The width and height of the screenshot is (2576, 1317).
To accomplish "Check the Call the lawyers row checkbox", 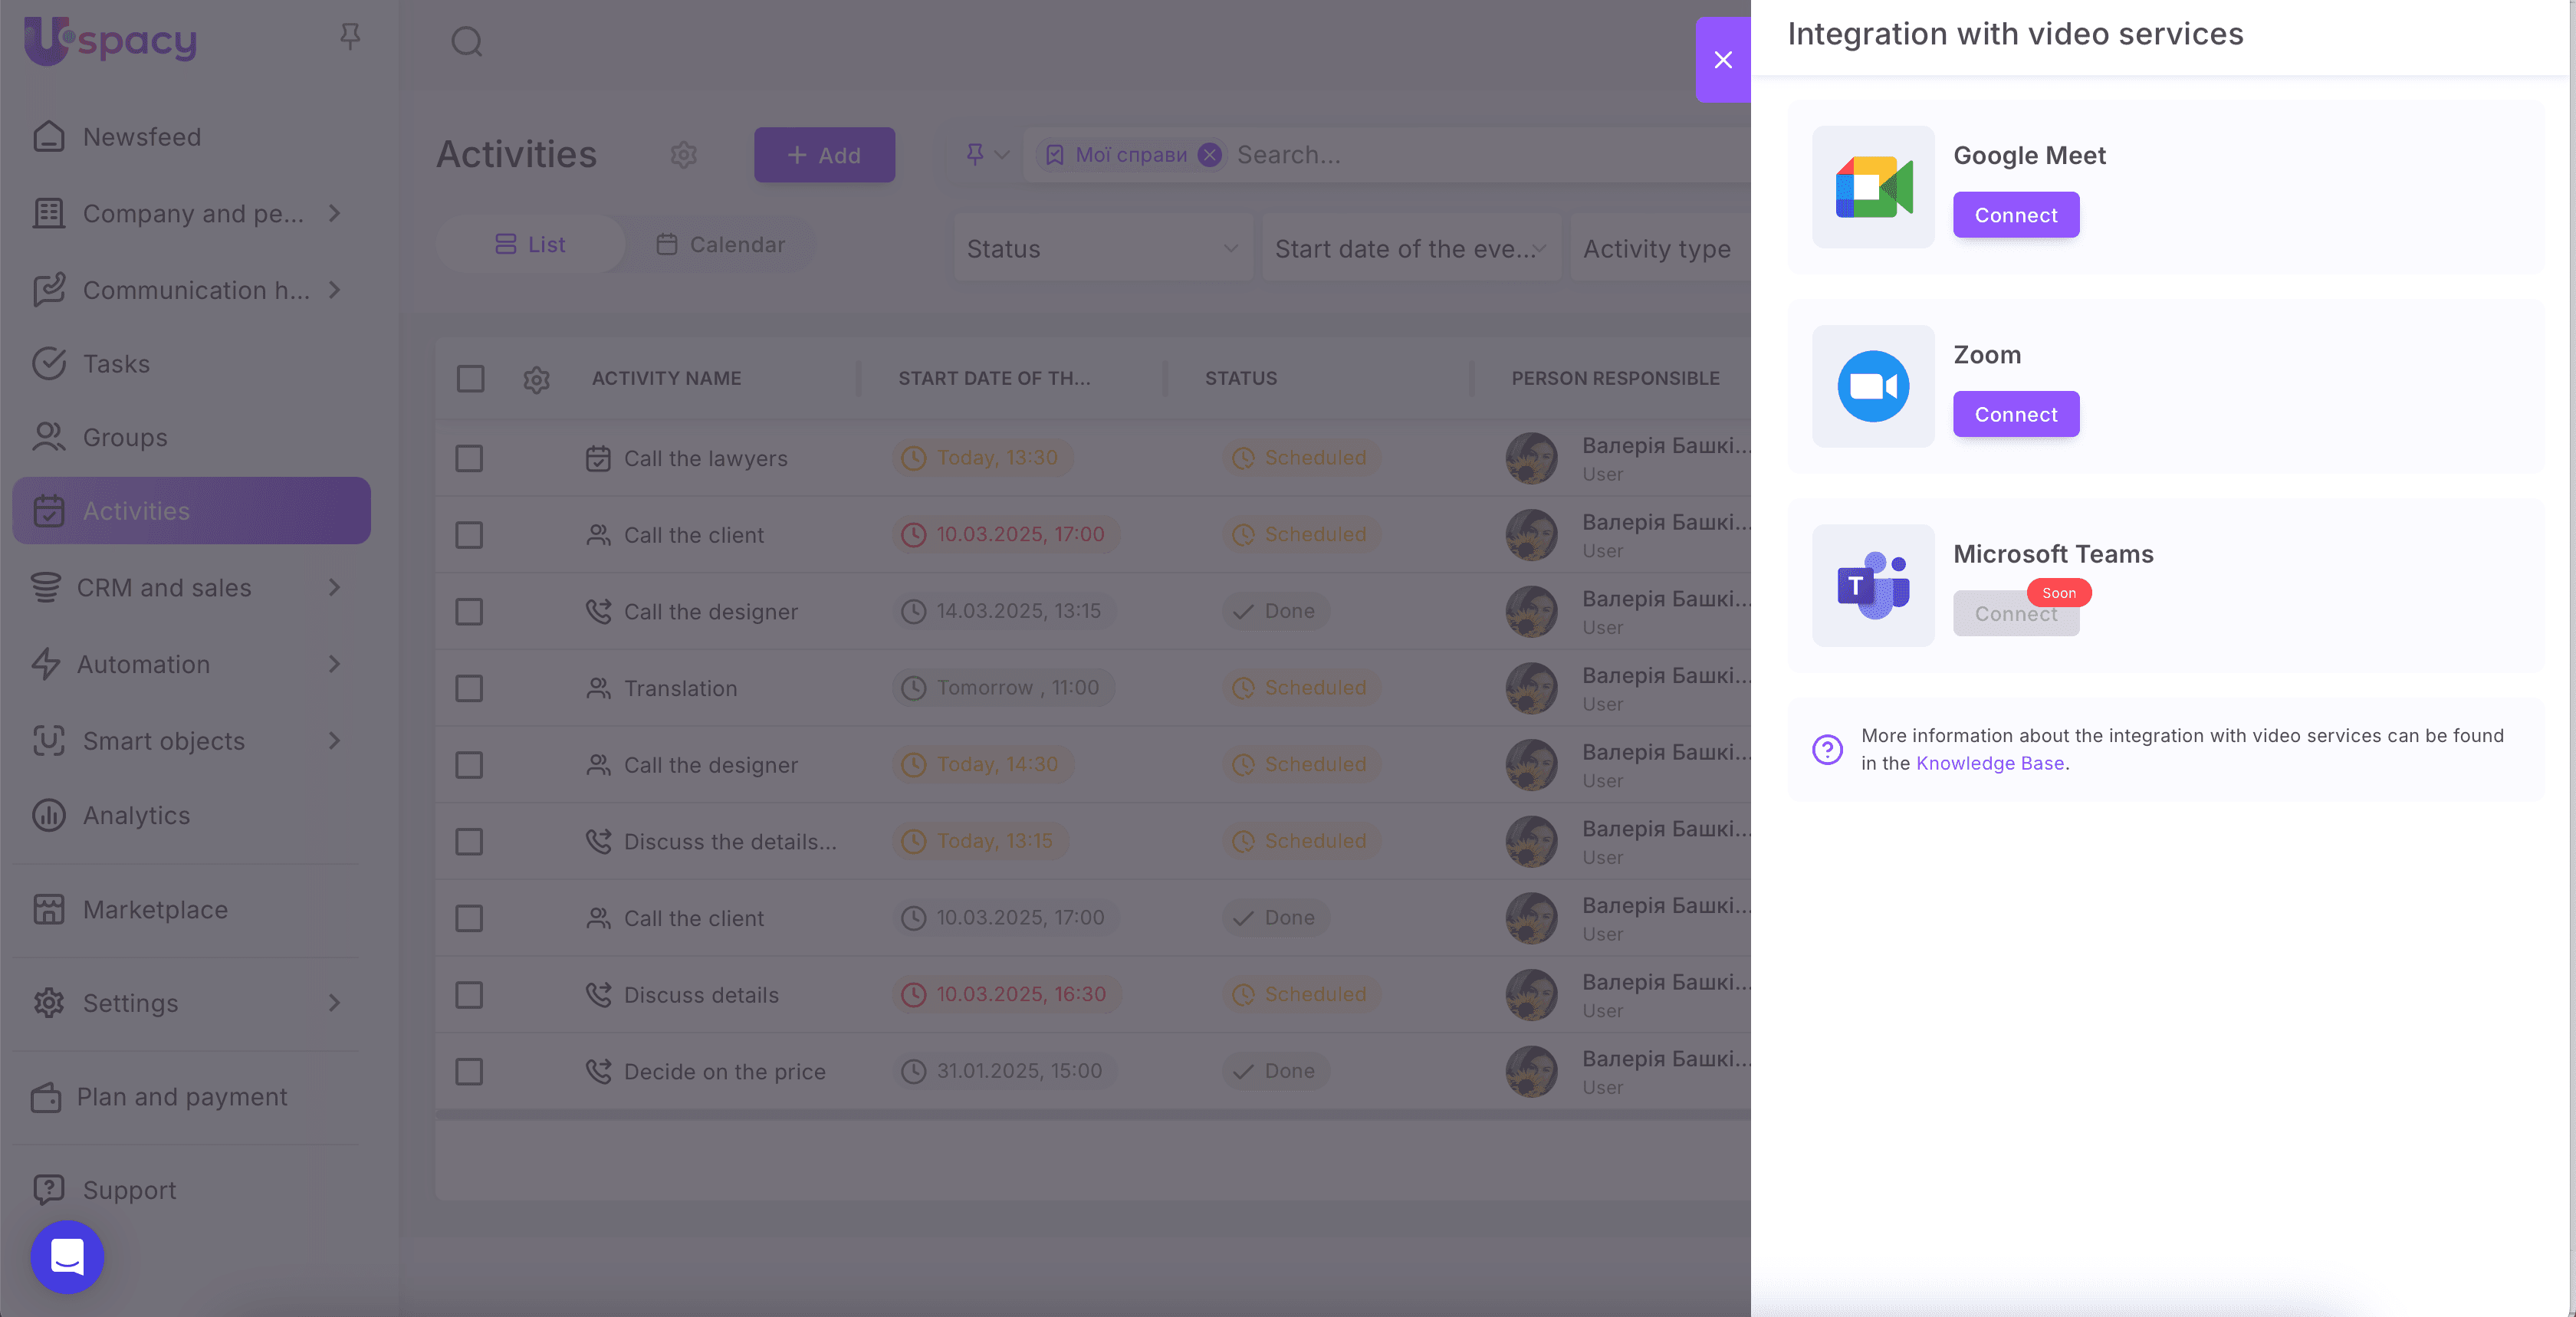I will tap(469, 458).
